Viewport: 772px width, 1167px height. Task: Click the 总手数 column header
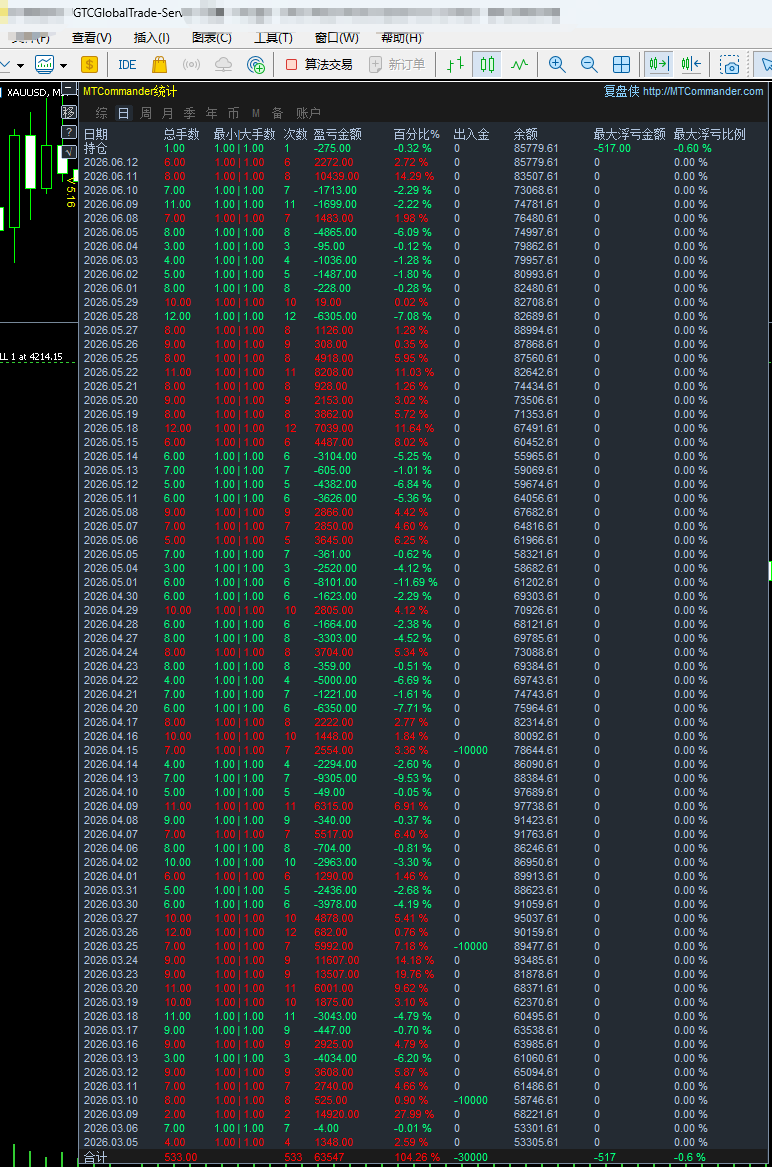[182, 134]
